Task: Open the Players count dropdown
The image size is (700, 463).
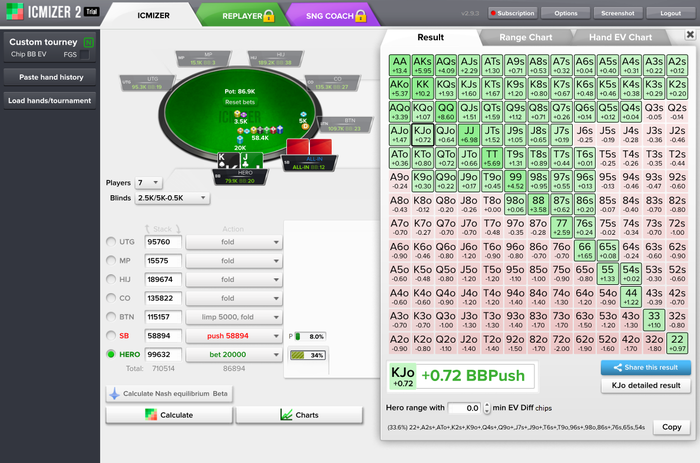Action: pyautogui.click(x=149, y=183)
